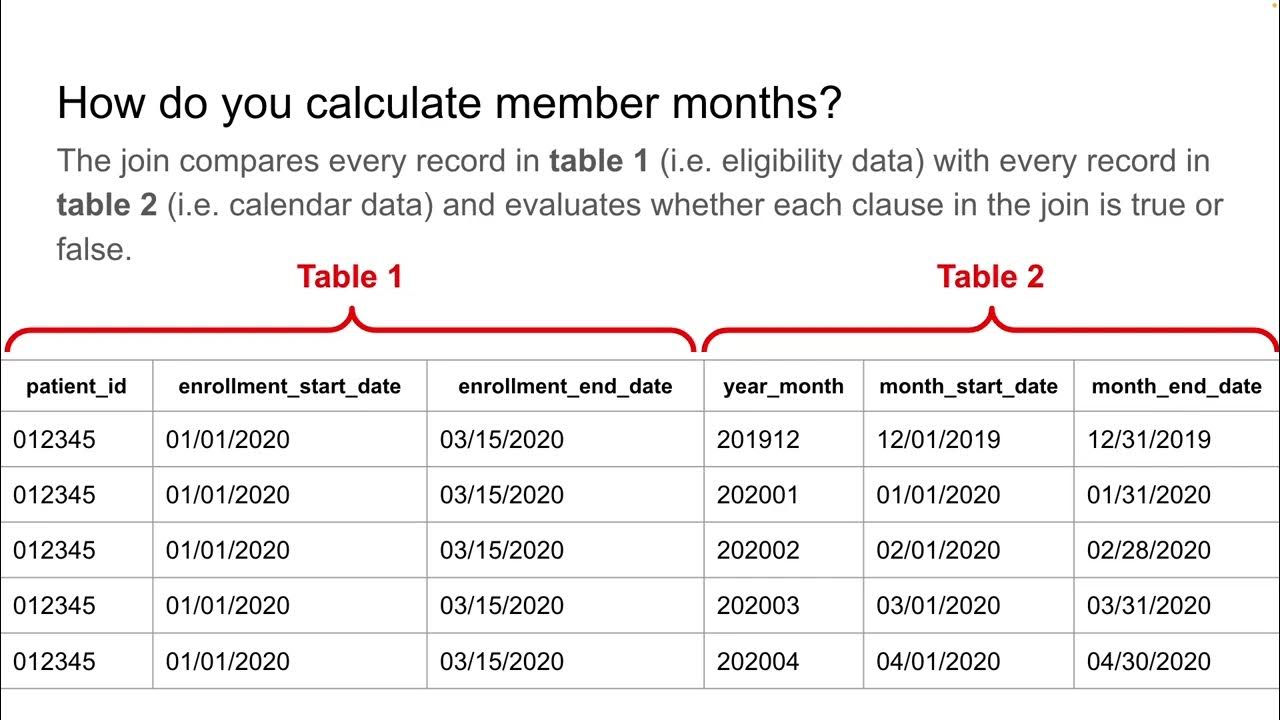Select the 202002 year_month cell

click(x=758, y=550)
